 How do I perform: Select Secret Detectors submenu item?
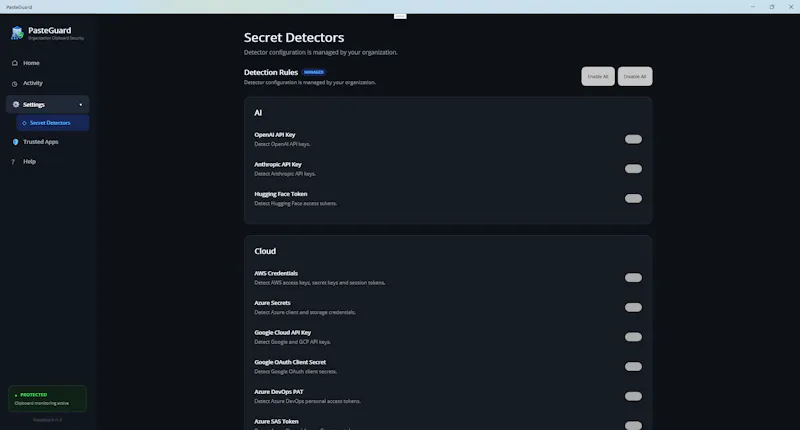tap(53, 123)
